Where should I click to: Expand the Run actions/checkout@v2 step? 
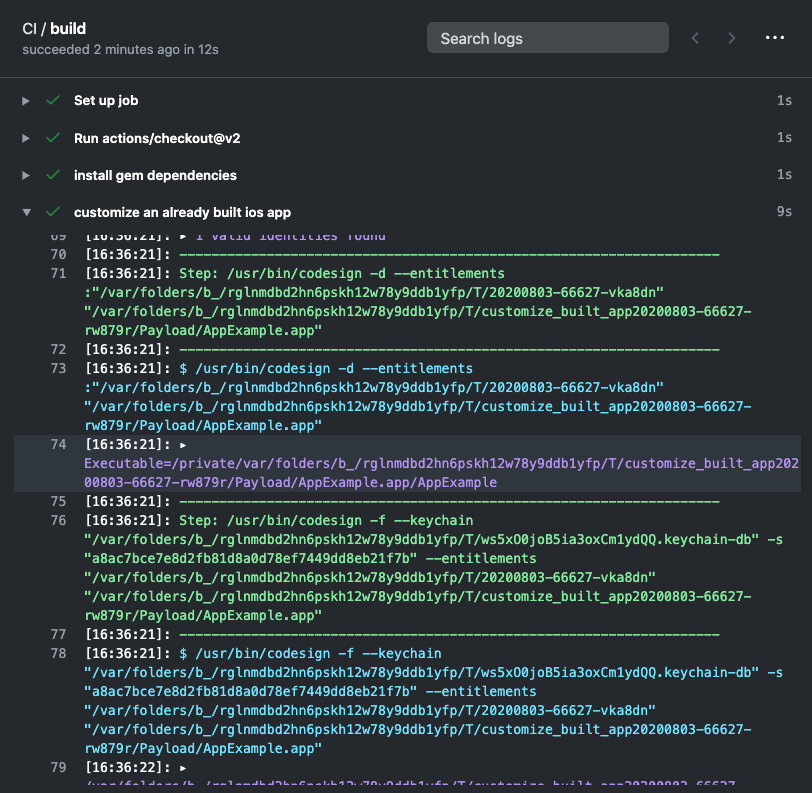(x=26, y=138)
